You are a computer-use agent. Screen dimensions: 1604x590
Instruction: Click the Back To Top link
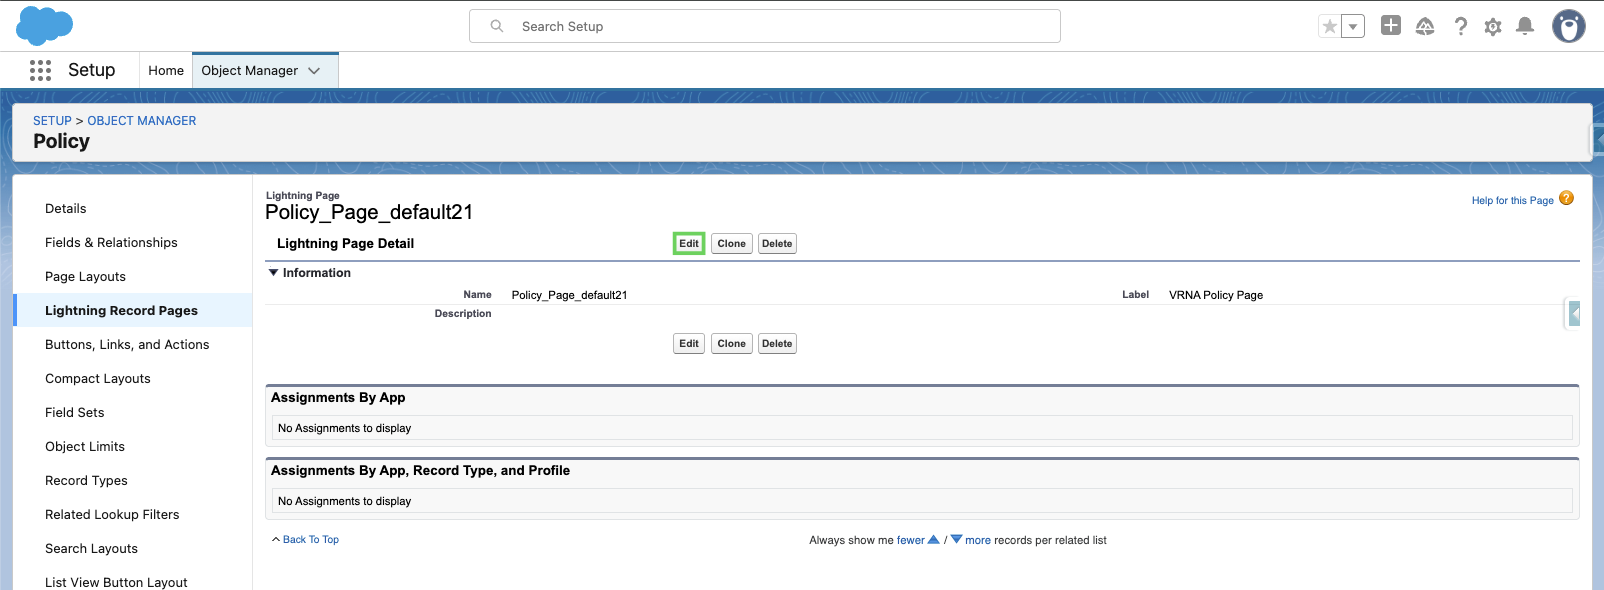(311, 539)
